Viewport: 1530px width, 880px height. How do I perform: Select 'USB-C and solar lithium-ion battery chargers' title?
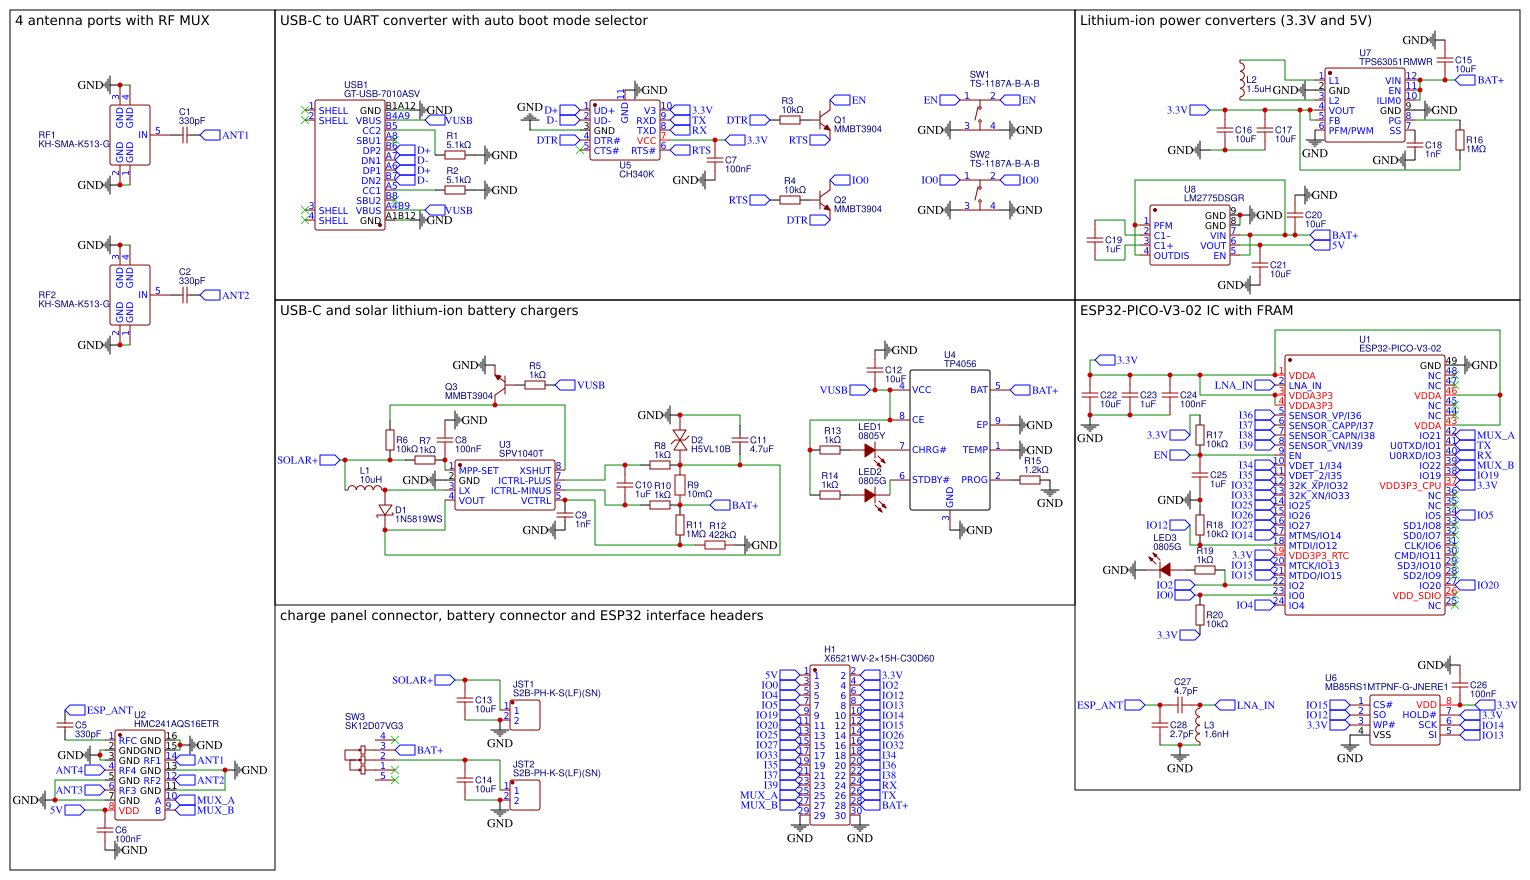click(429, 311)
